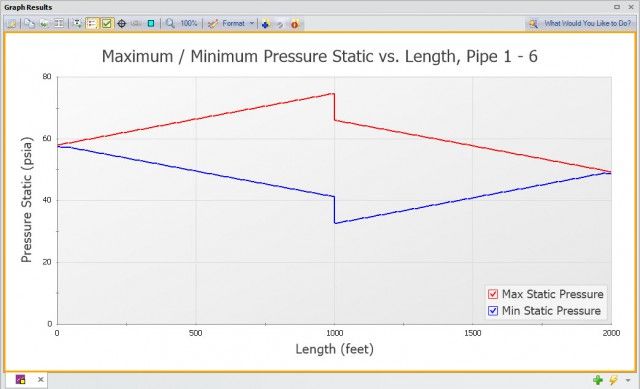This screenshot has width=640, height=389.
Task: Click the green plus new tab icon
Action: [x=598, y=380]
